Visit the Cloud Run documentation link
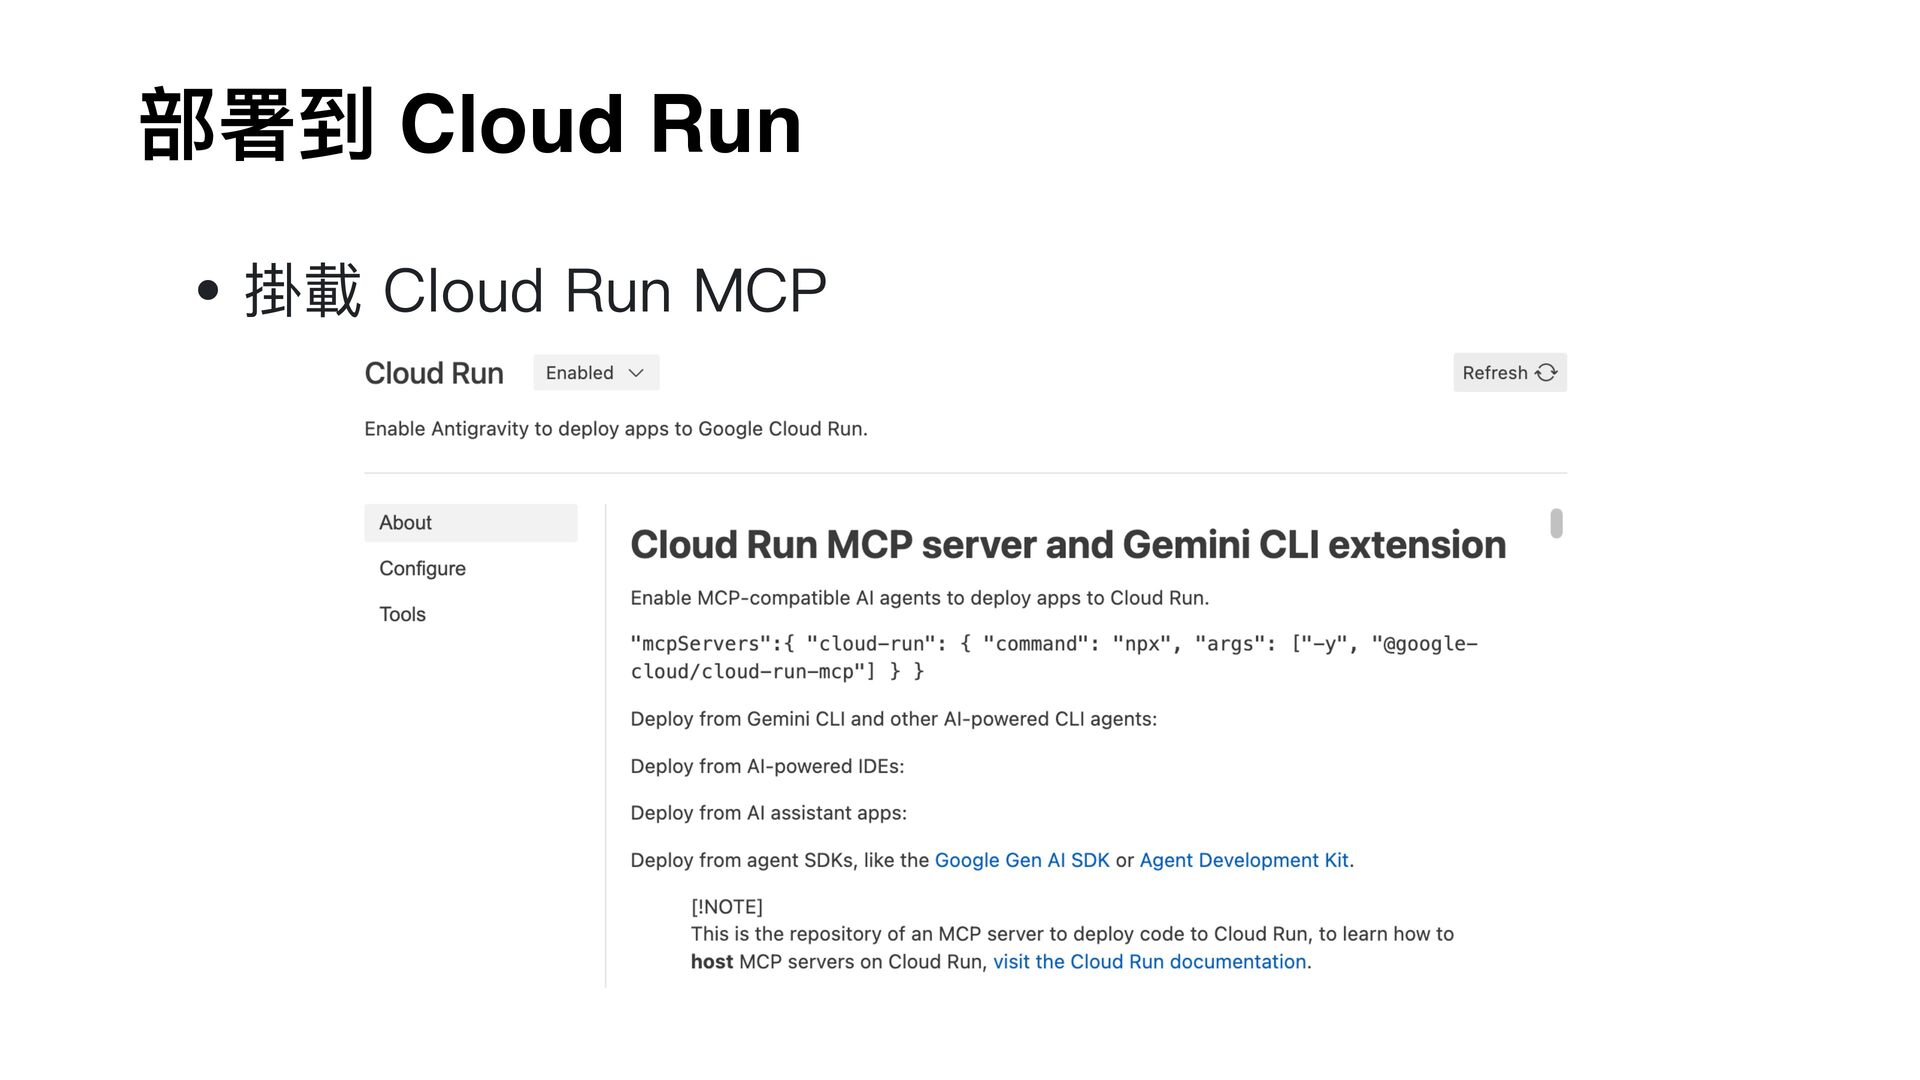 pyautogui.click(x=1149, y=962)
